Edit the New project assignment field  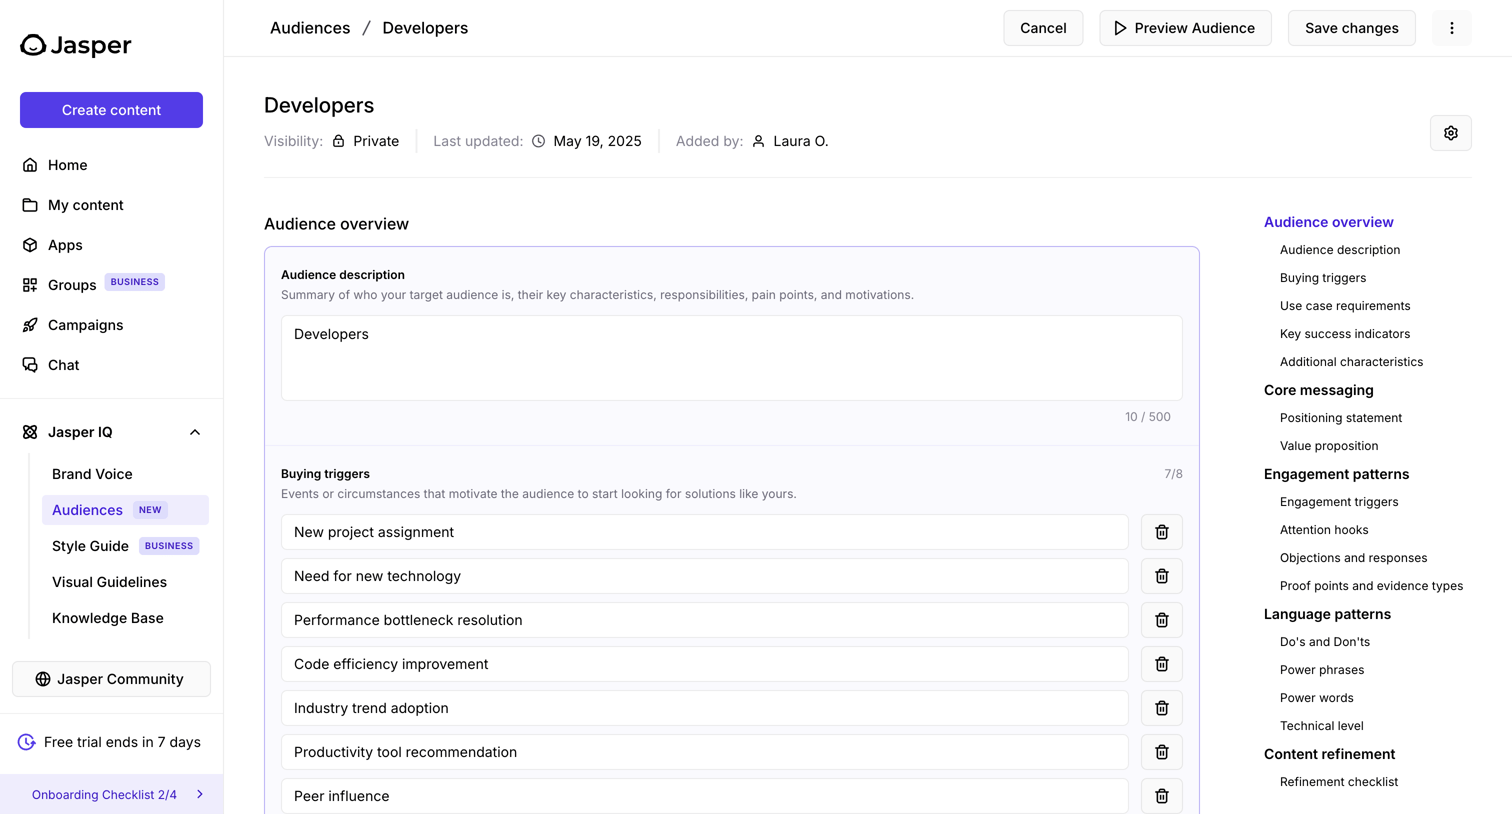pos(705,532)
